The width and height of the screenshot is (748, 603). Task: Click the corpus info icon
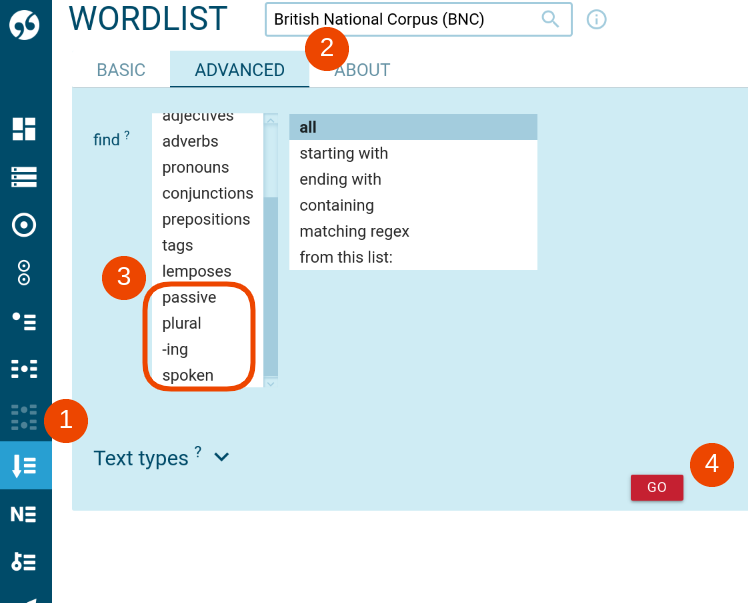click(597, 19)
